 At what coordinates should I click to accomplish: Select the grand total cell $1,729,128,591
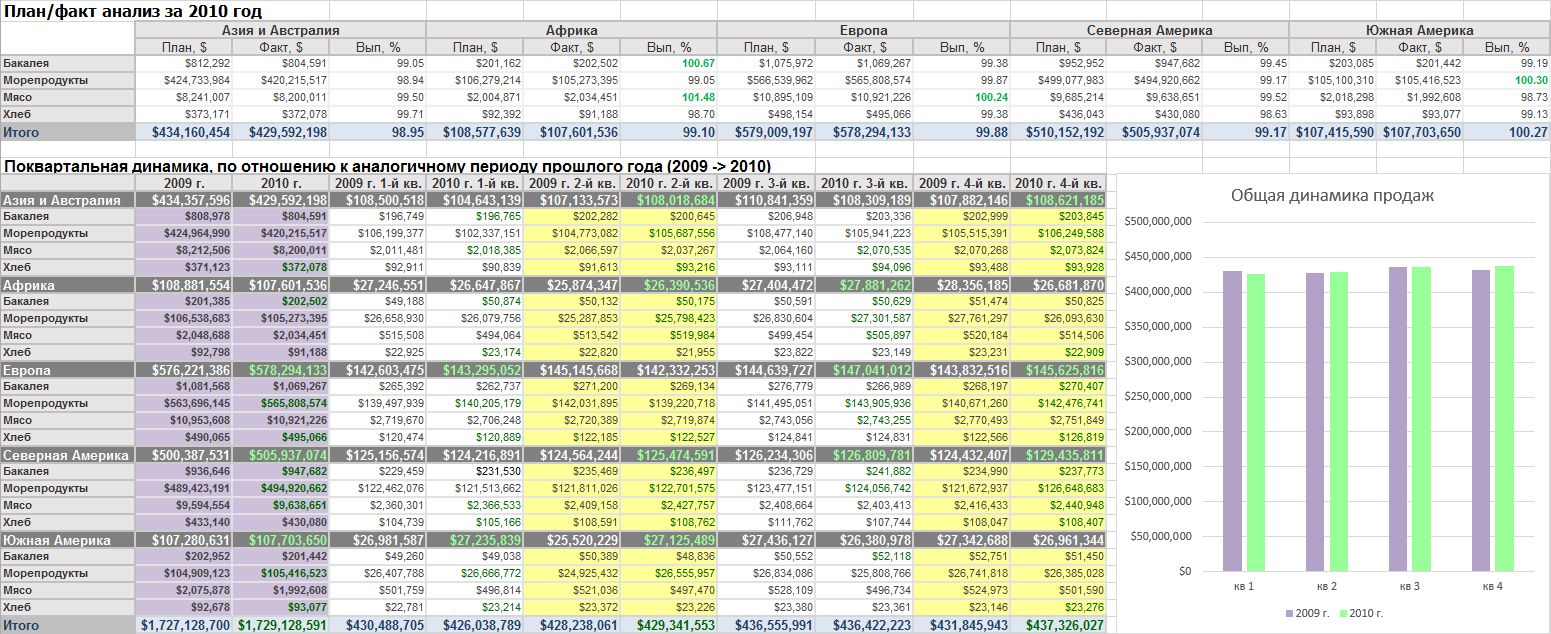coord(281,625)
